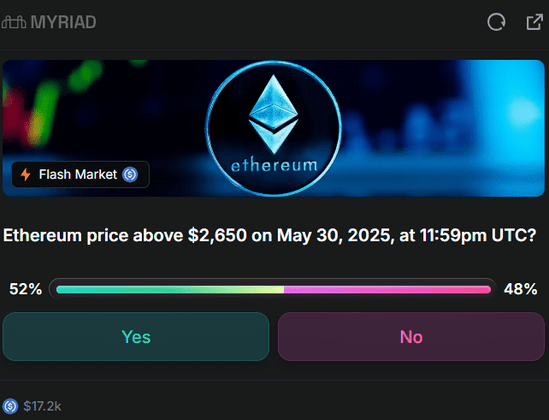Open the MYRIAD wordmark link
Viewport: 549px width, 420px height.
point(63,22)
